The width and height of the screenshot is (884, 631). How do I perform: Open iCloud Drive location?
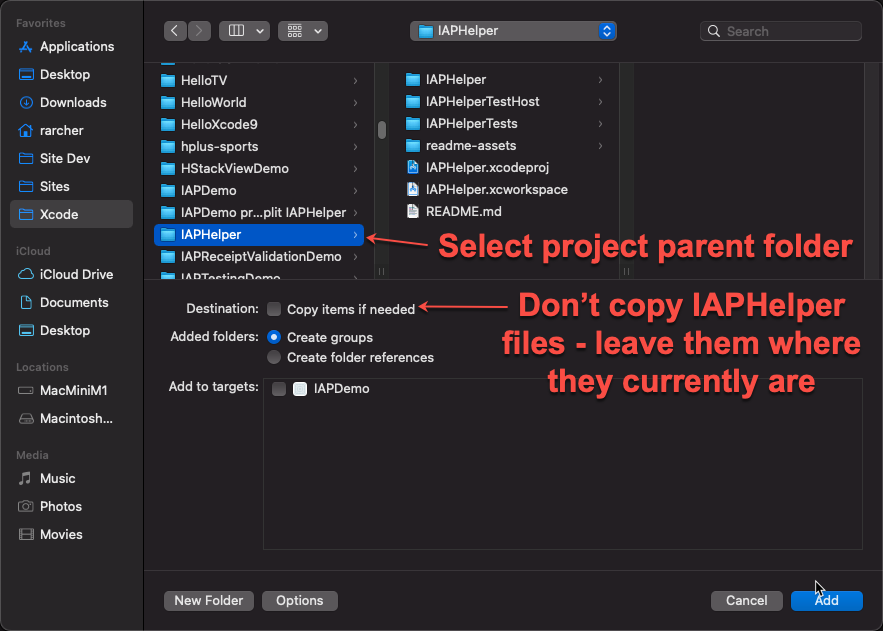point(71,275)
